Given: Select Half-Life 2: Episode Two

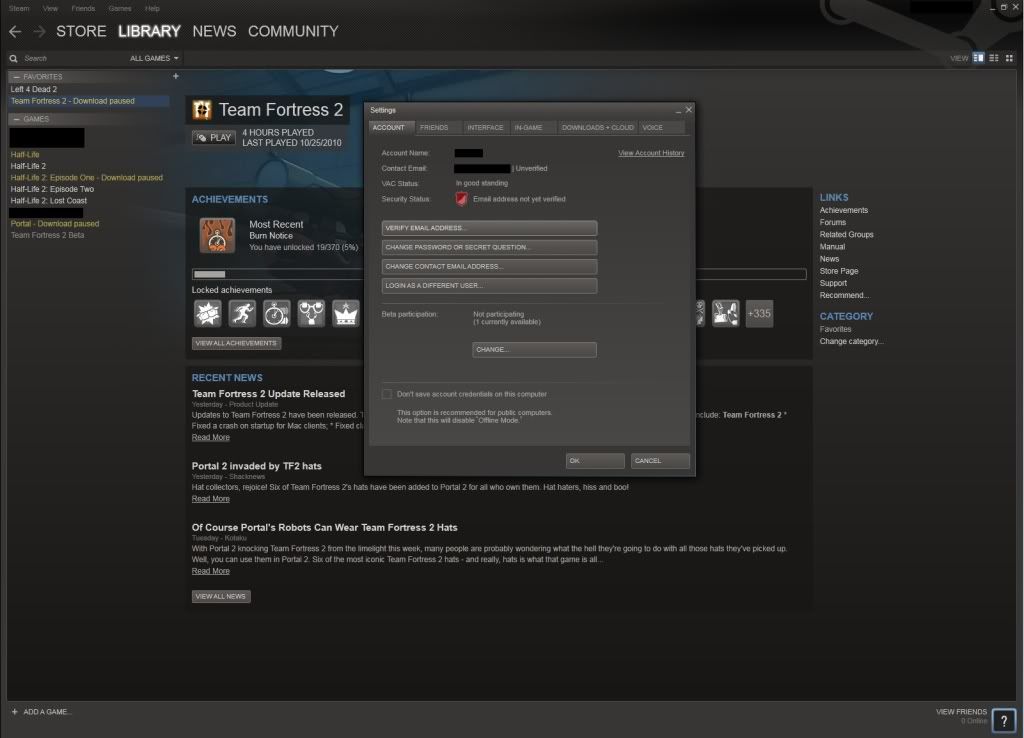Looking at the screenshot, I should [52, 189].
